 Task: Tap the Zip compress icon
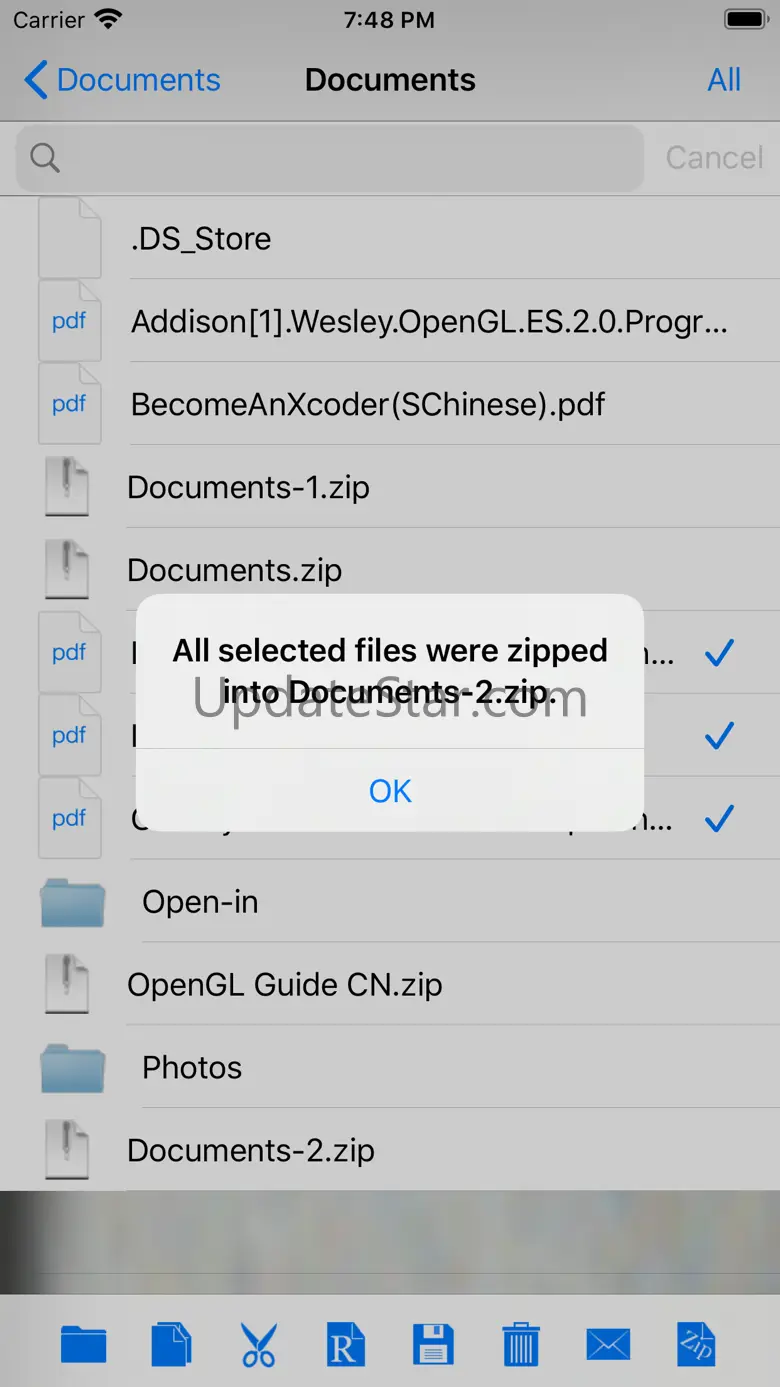(x=696, y=1344)
